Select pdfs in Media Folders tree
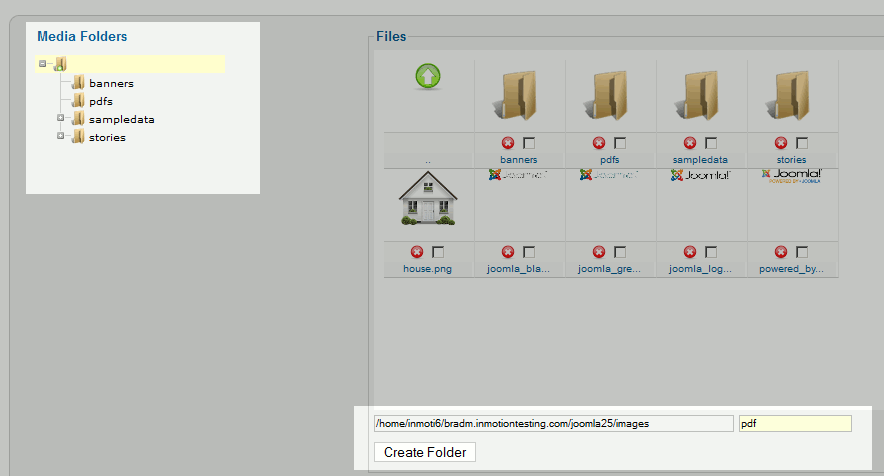 coord(101,102)
